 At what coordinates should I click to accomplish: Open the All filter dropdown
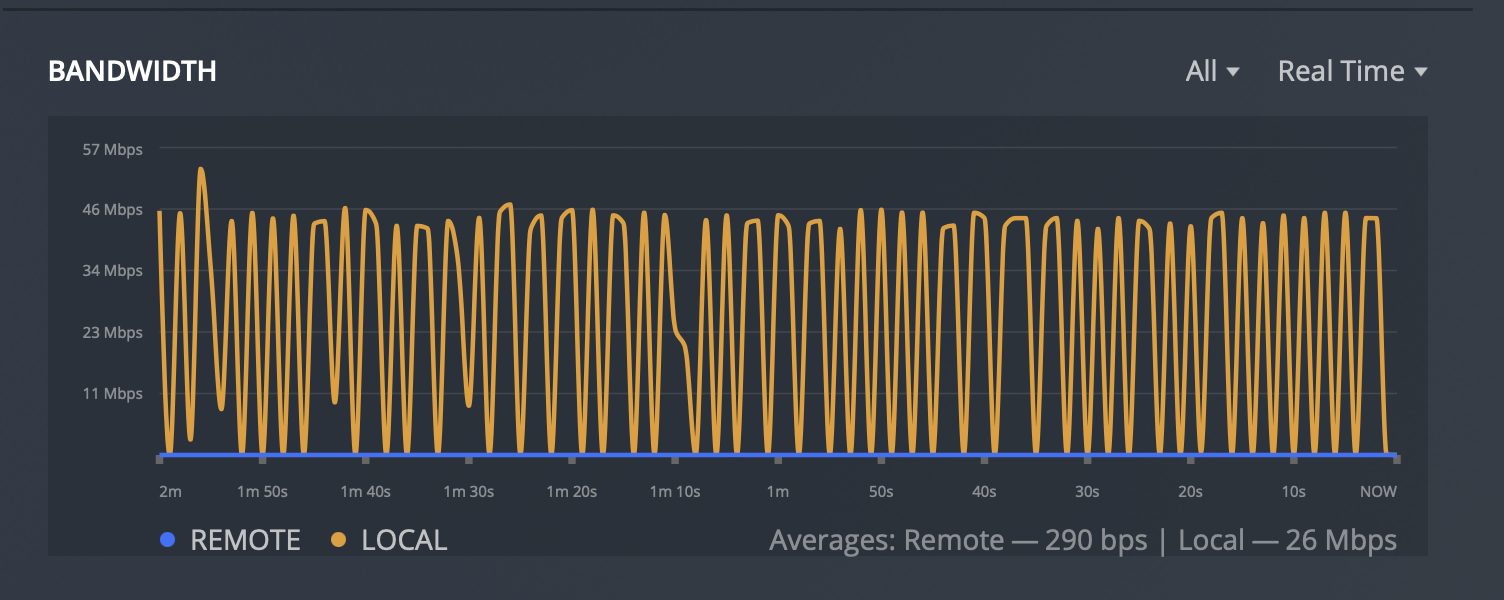click(1212, 71)
